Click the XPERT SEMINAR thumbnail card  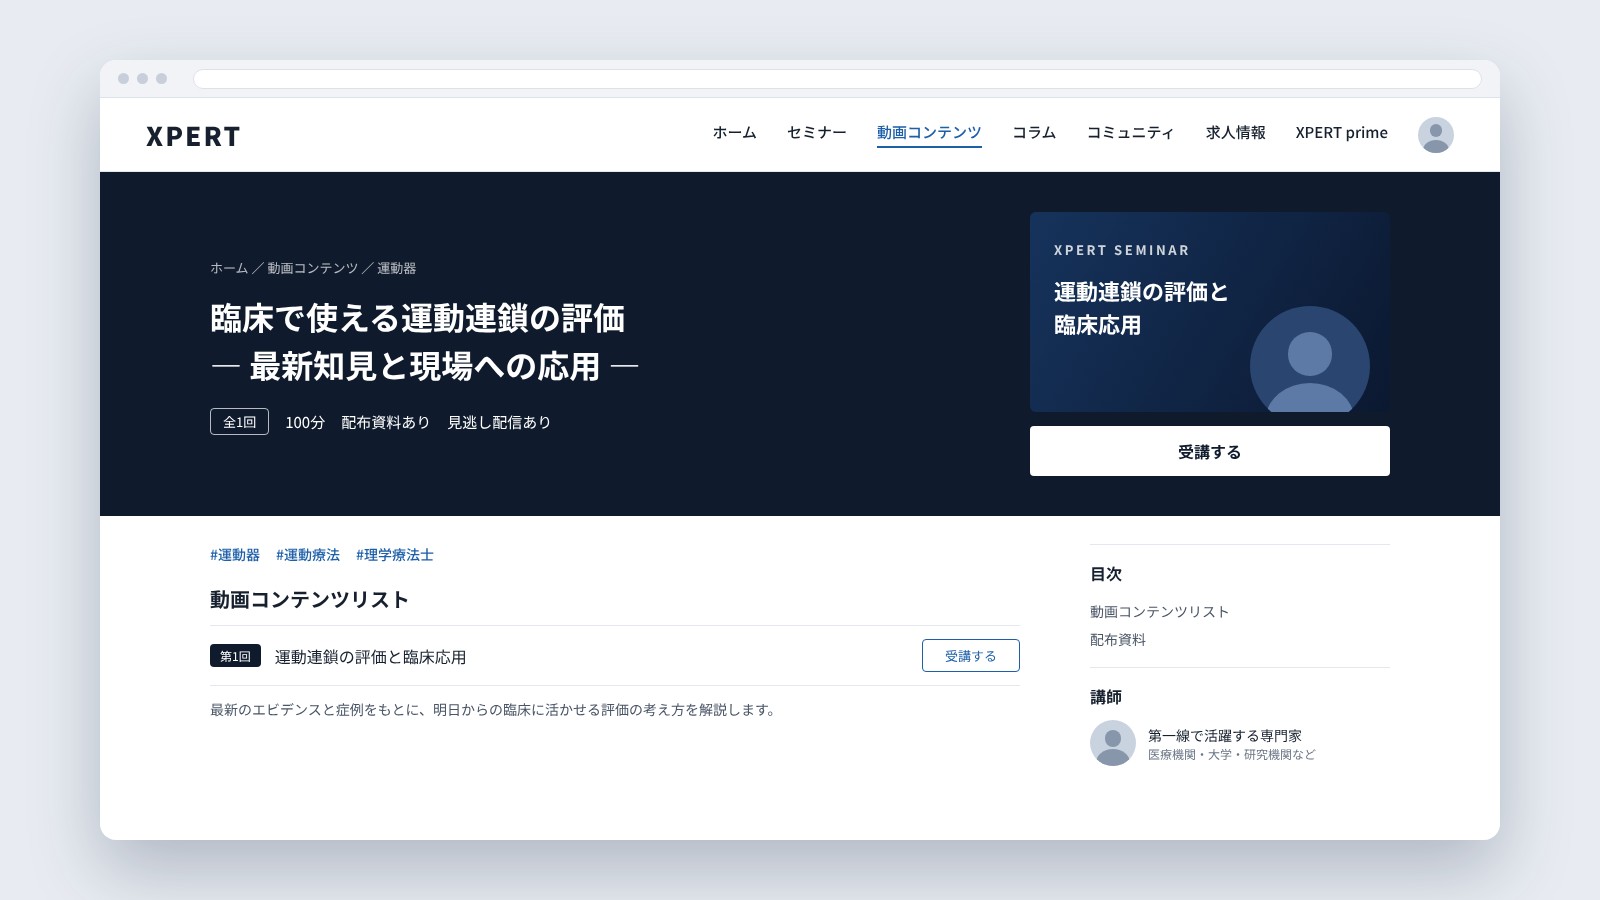pyautogui.click(x=1210, y=312)
